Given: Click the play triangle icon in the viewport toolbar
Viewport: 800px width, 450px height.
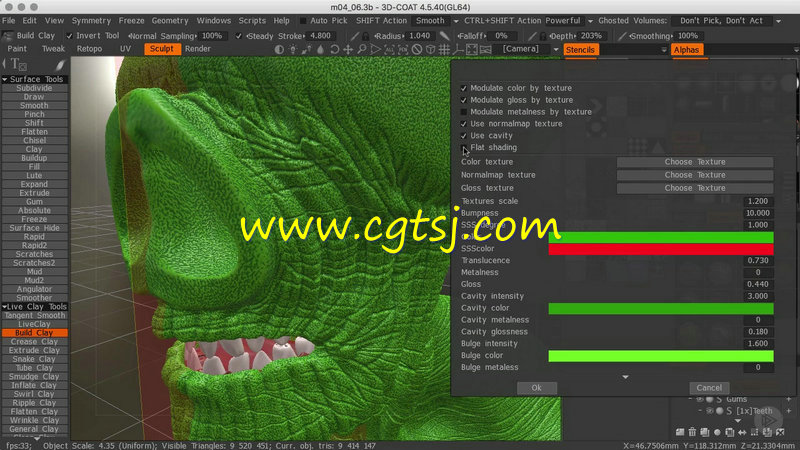Looking at the screenshot, I should tap(376, 49).
